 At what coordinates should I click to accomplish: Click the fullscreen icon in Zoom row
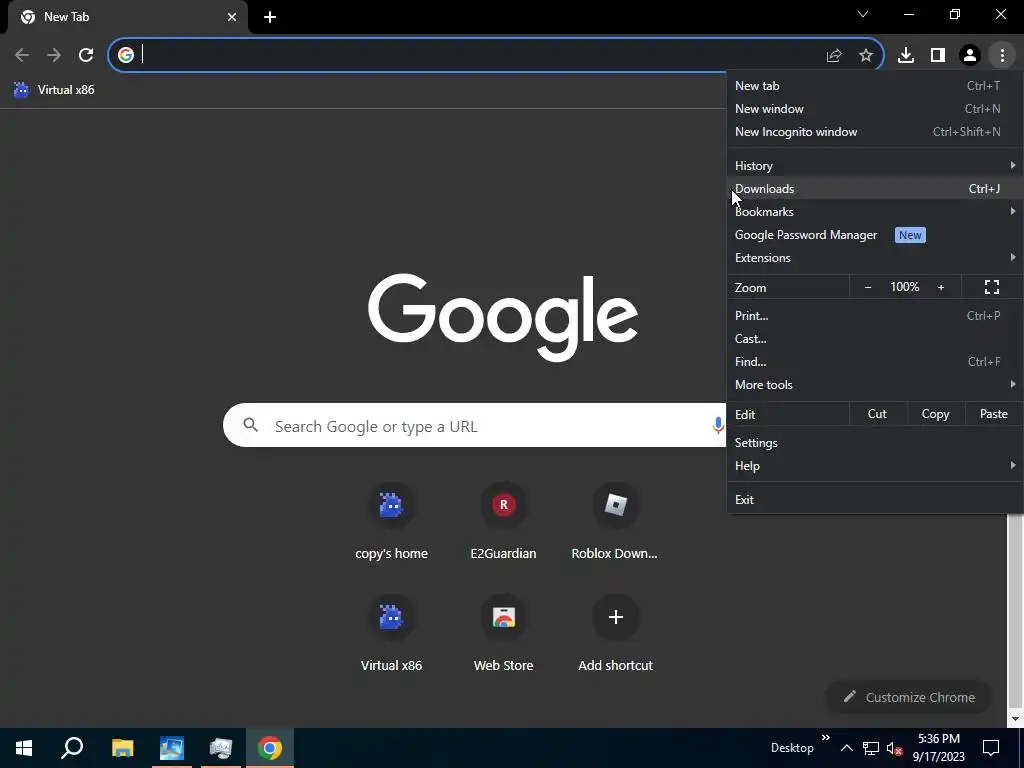coord(992,287)
